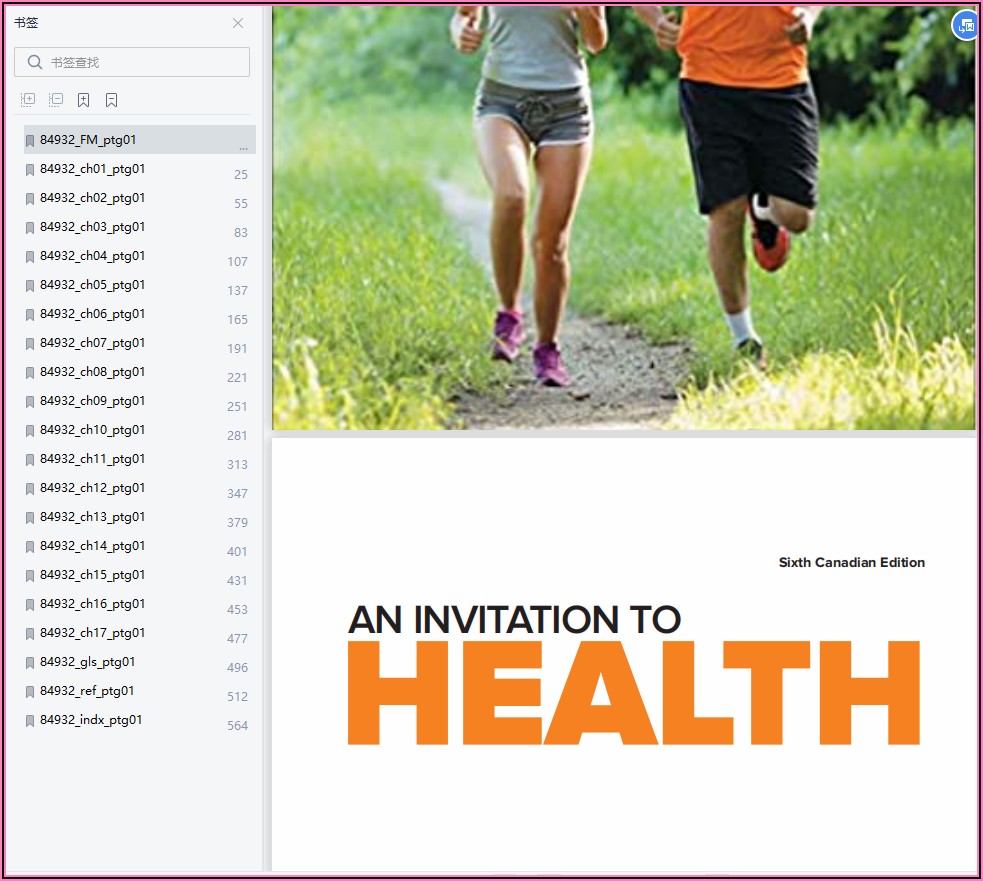983x881 pixels.
Task: Click the bookmark icon beside 84932_ref_ptg01
Action: [x=29, y=692]
